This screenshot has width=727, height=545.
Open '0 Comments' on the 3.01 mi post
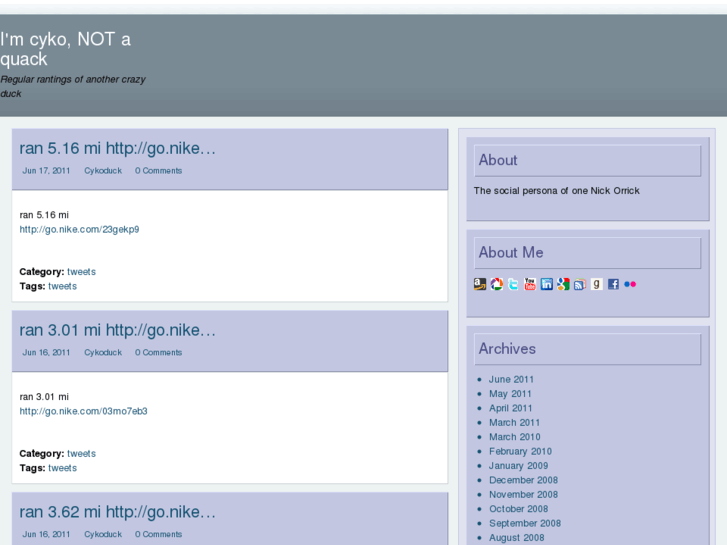coord(159,353)
